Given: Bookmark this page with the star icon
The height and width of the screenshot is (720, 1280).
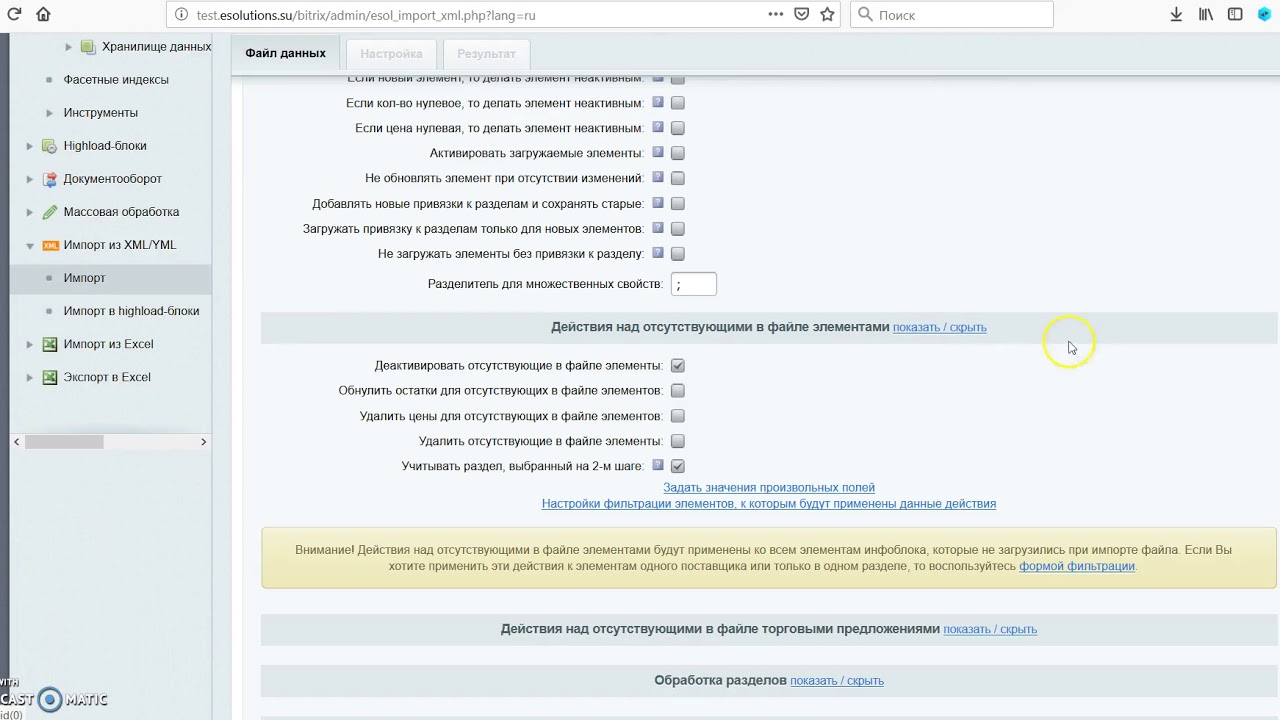Looking at the screenshot, I should point(828,14).
